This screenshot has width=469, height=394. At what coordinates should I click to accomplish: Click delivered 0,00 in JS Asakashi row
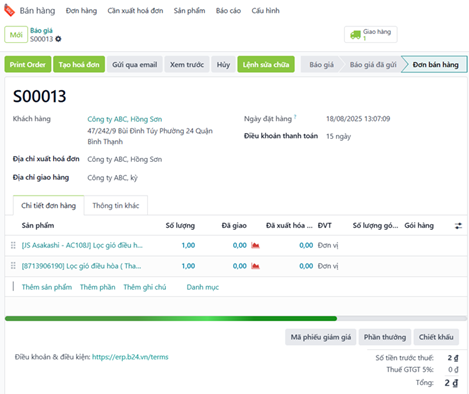[240, 245]
